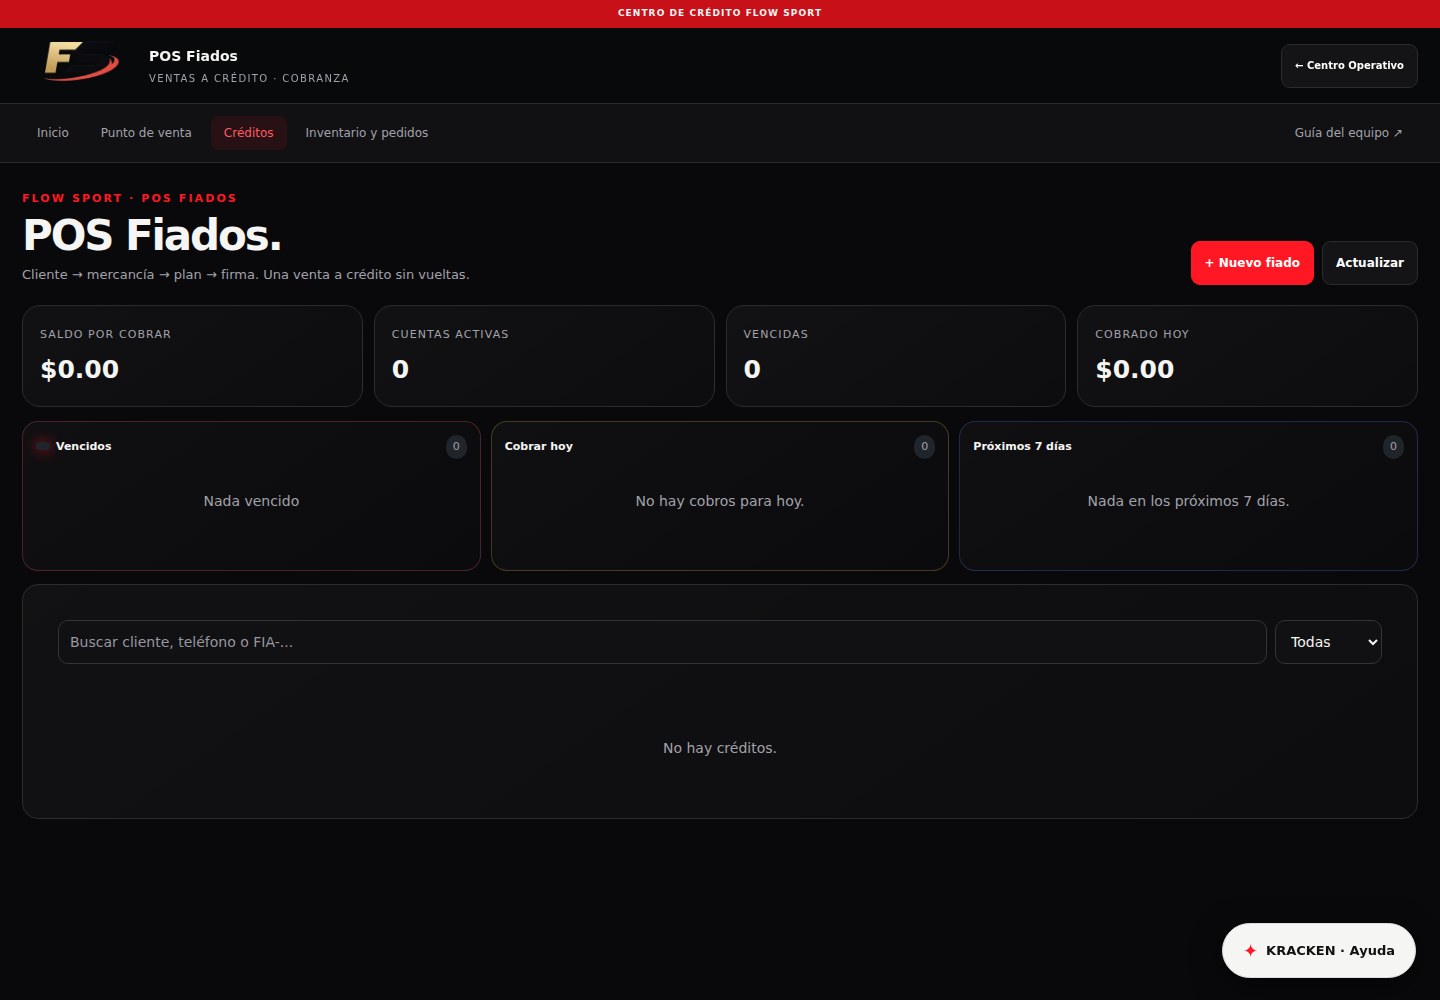The height and width of the screenshot is (1000, 1440).
Task: Focus the Buscar cliente search field
Action: coord(662,642)
